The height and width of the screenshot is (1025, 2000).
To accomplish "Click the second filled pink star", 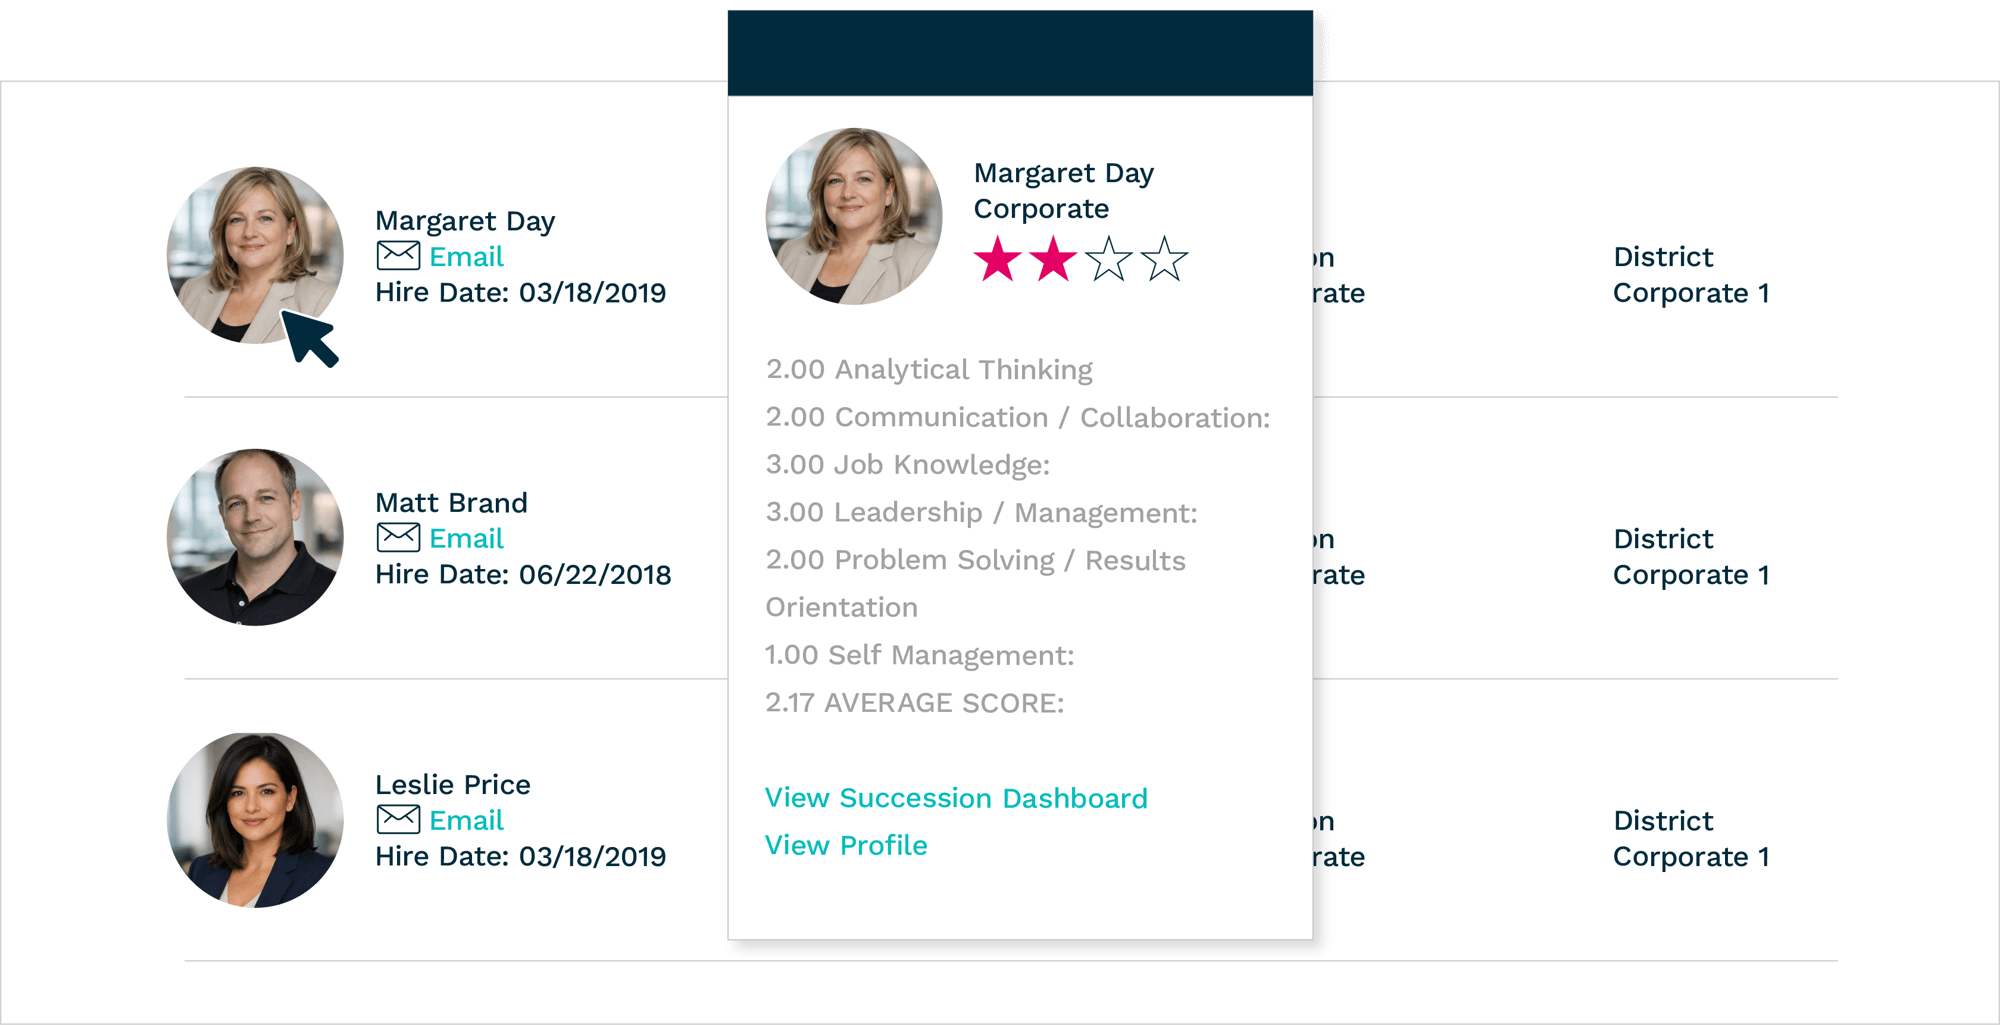I will 1053,259.
